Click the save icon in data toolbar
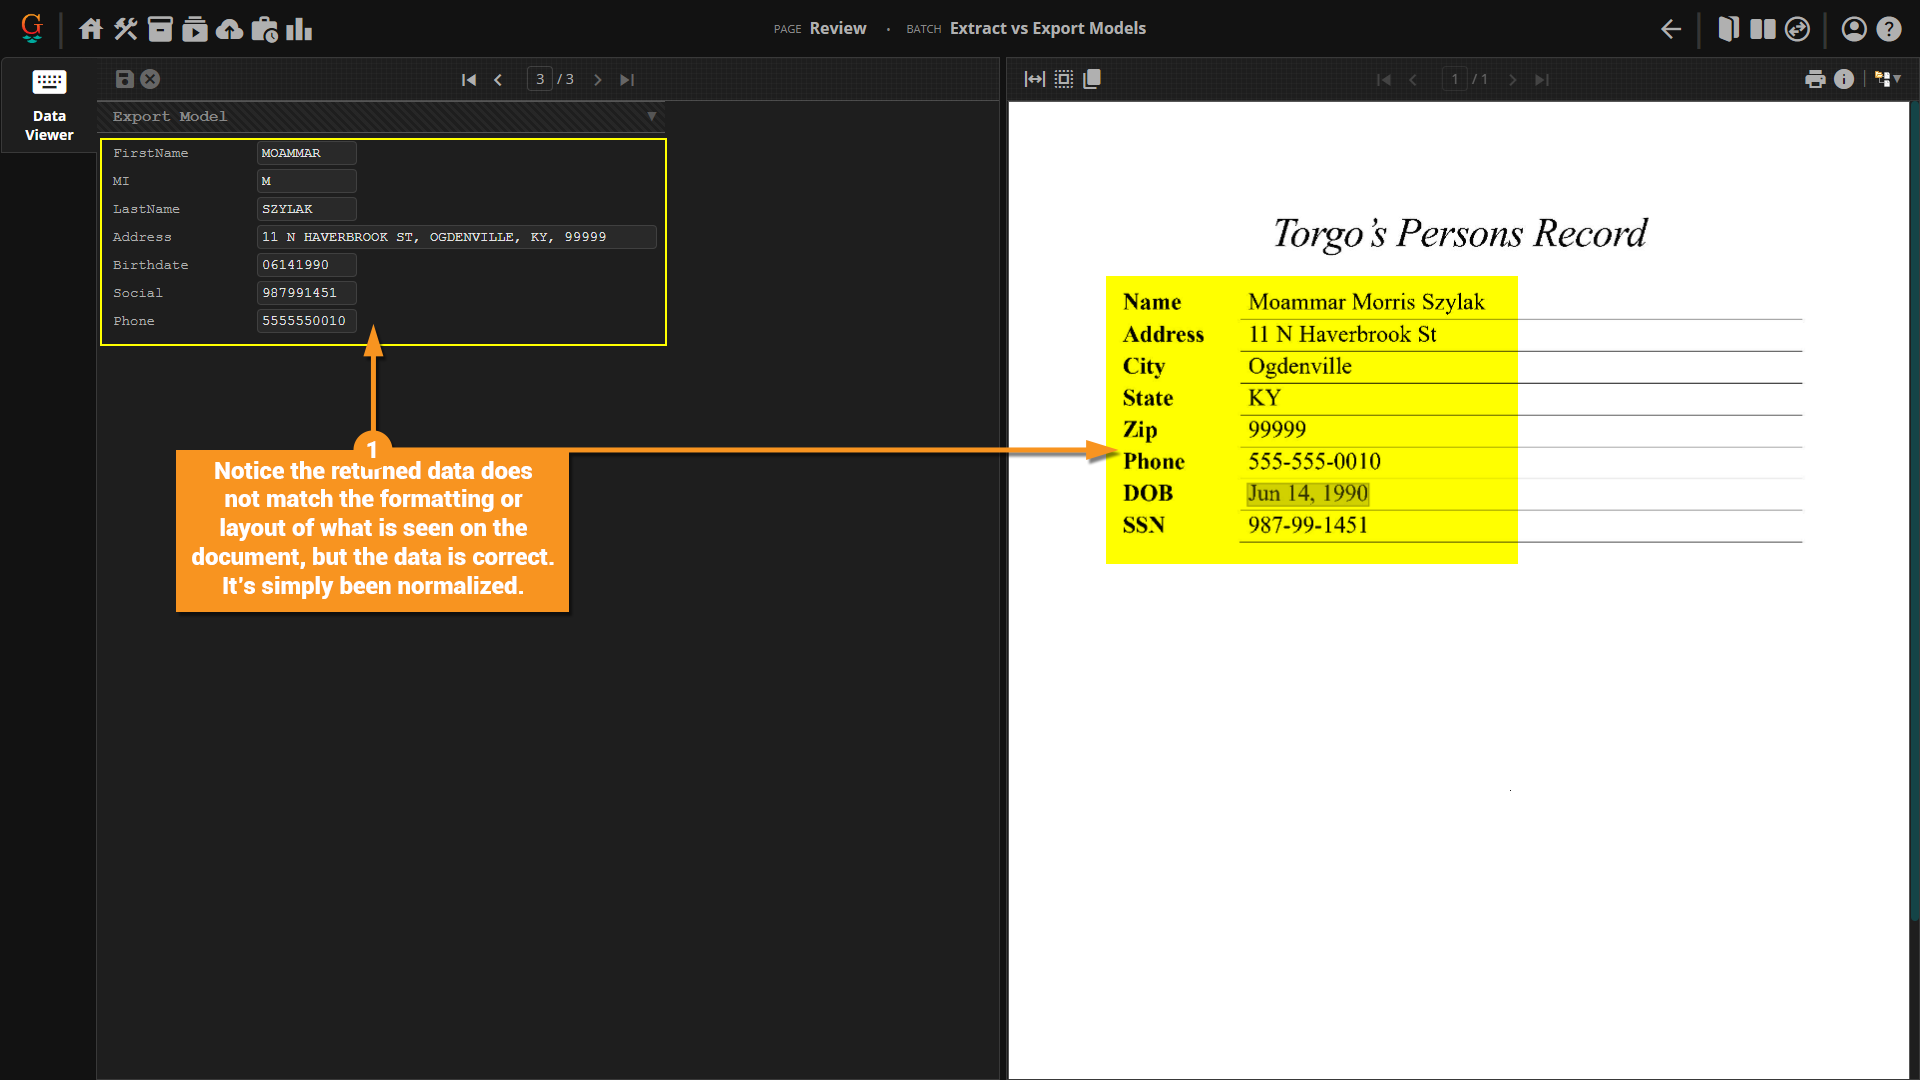The width and height of the screenshot is (1920, 1080). [x=124, y=79]
